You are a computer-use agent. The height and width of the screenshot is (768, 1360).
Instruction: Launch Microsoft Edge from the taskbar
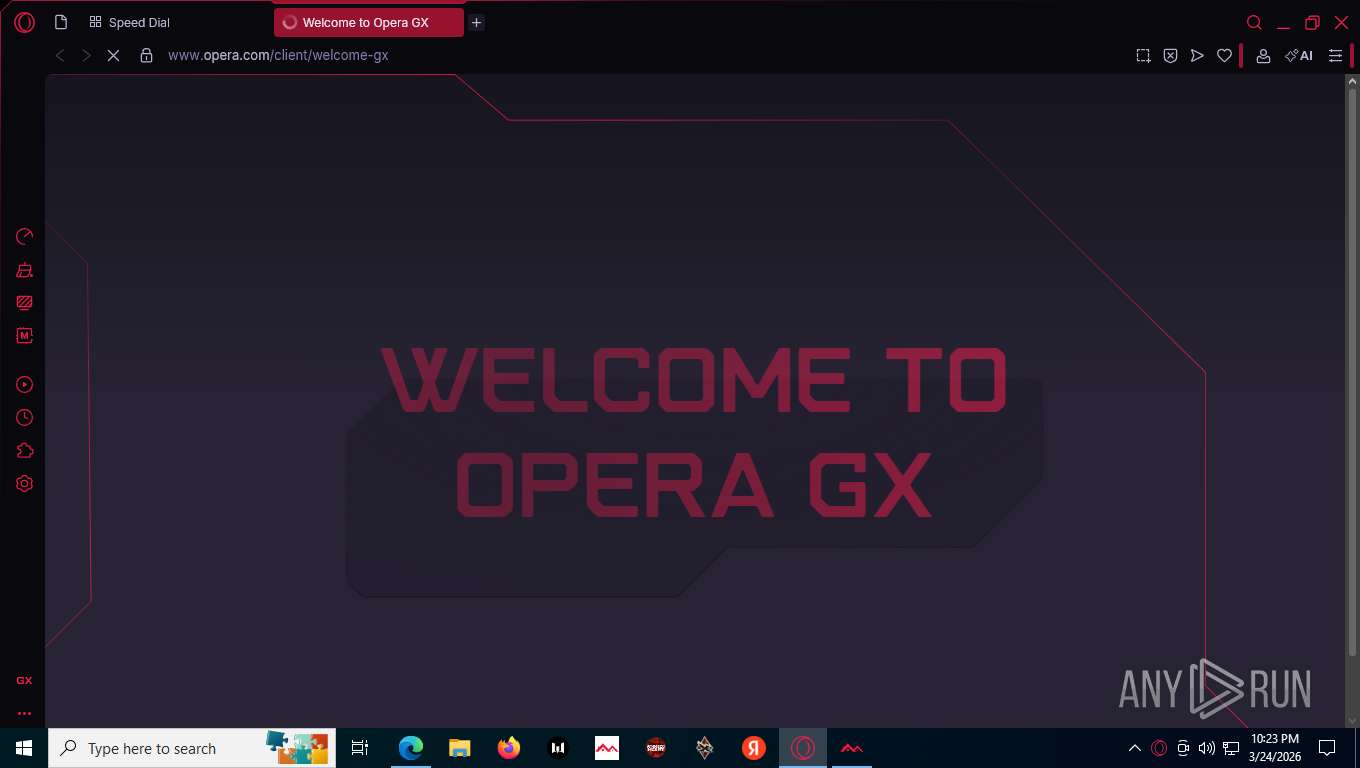pyautogui.click(x=410, y=748)
